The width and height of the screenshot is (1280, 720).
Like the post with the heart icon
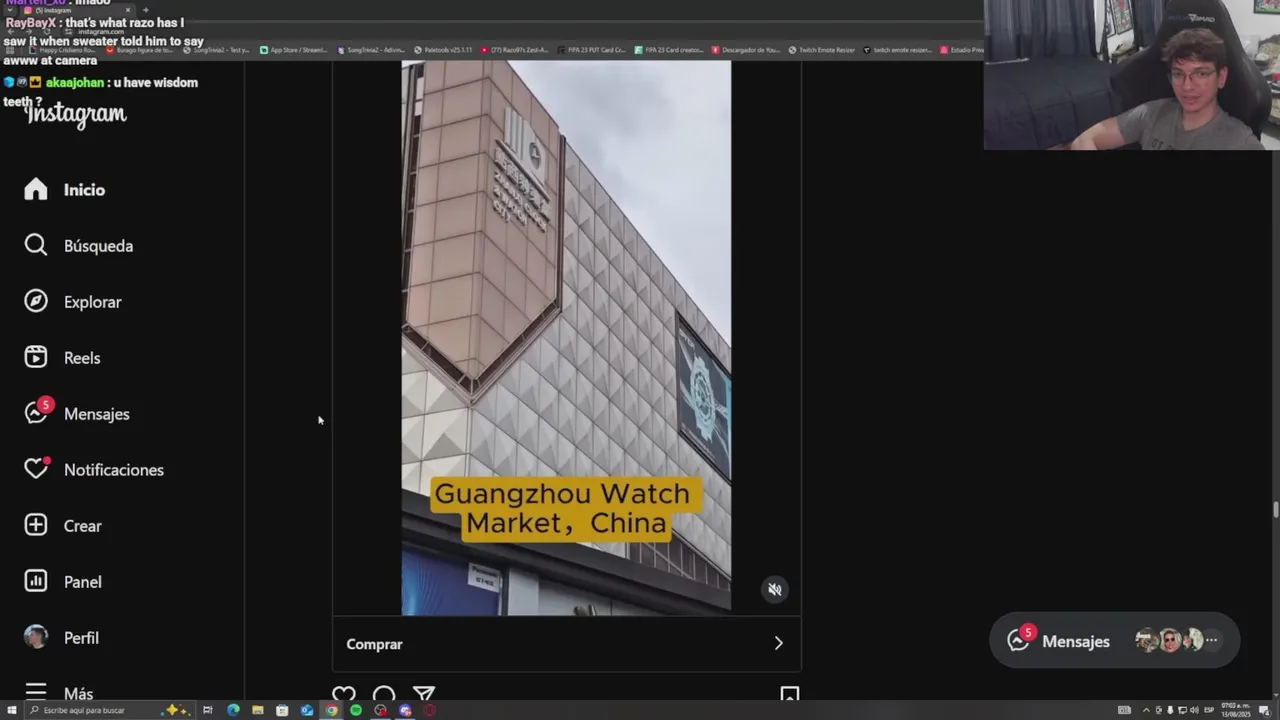(x=344, y=695)
